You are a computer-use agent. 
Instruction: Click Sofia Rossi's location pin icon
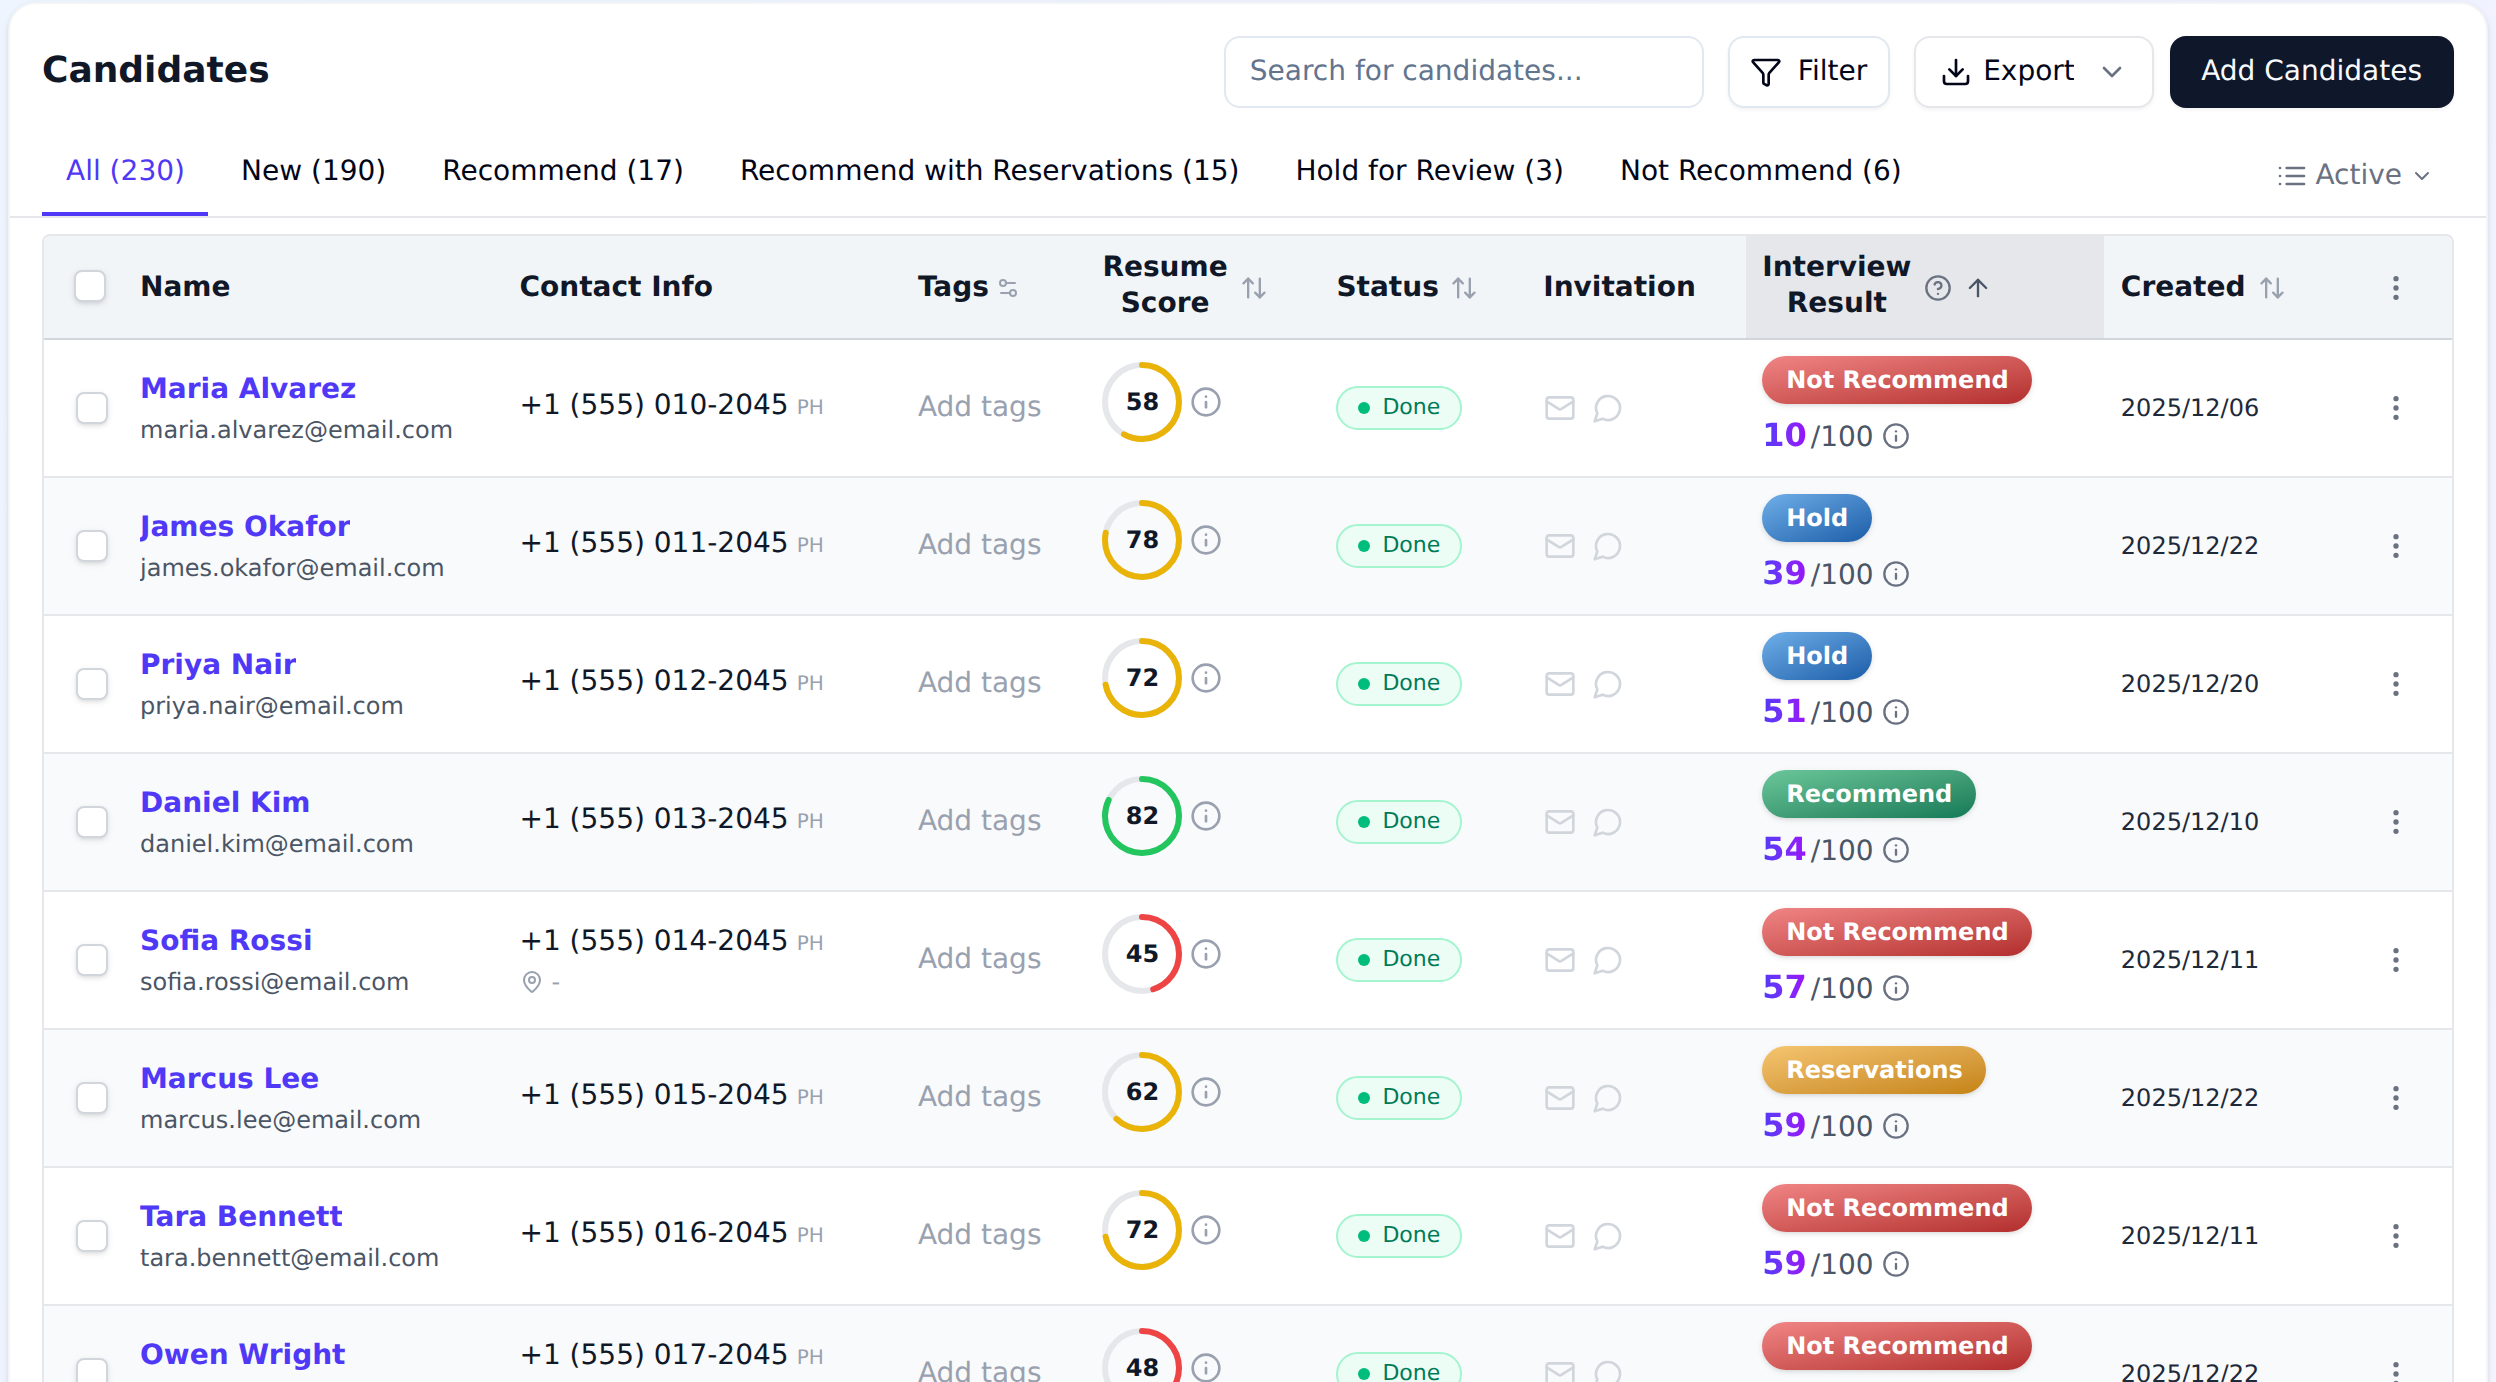coord(532,982)
